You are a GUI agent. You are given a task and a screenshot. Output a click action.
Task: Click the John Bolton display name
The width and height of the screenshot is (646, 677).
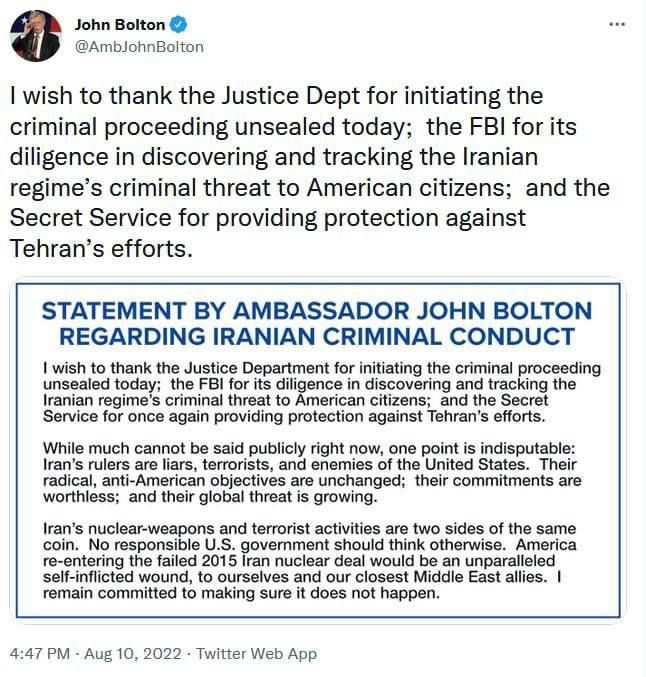[x=120, y=25]
